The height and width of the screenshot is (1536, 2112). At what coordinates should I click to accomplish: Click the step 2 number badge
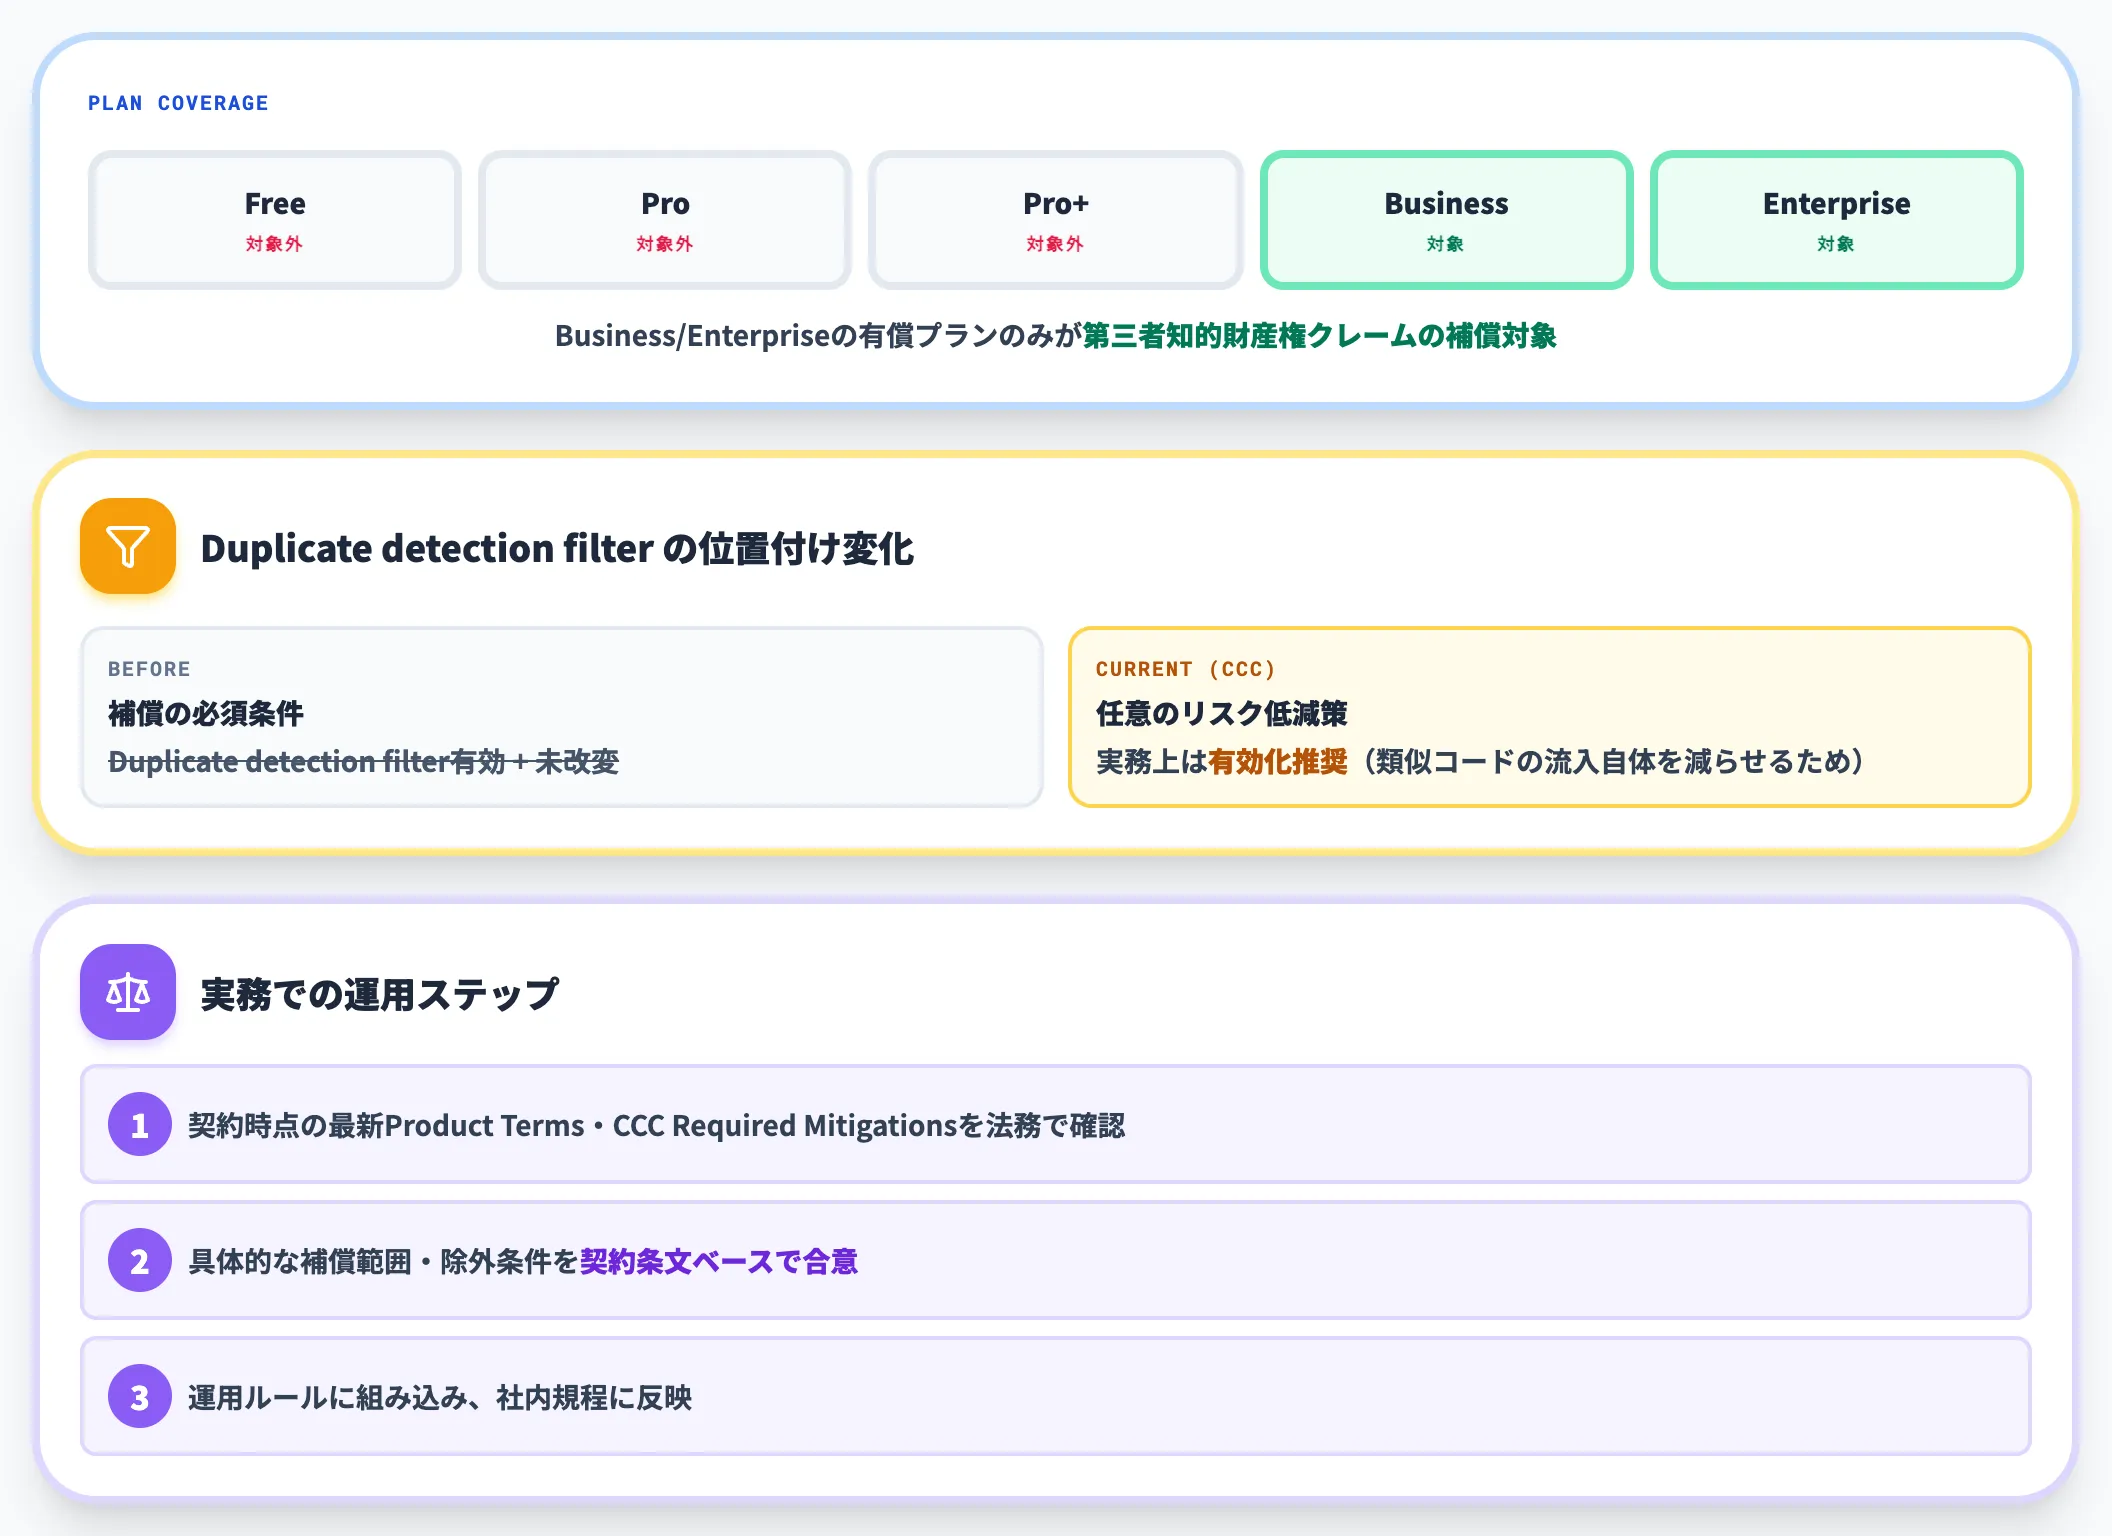click(x=140, y=1261)
